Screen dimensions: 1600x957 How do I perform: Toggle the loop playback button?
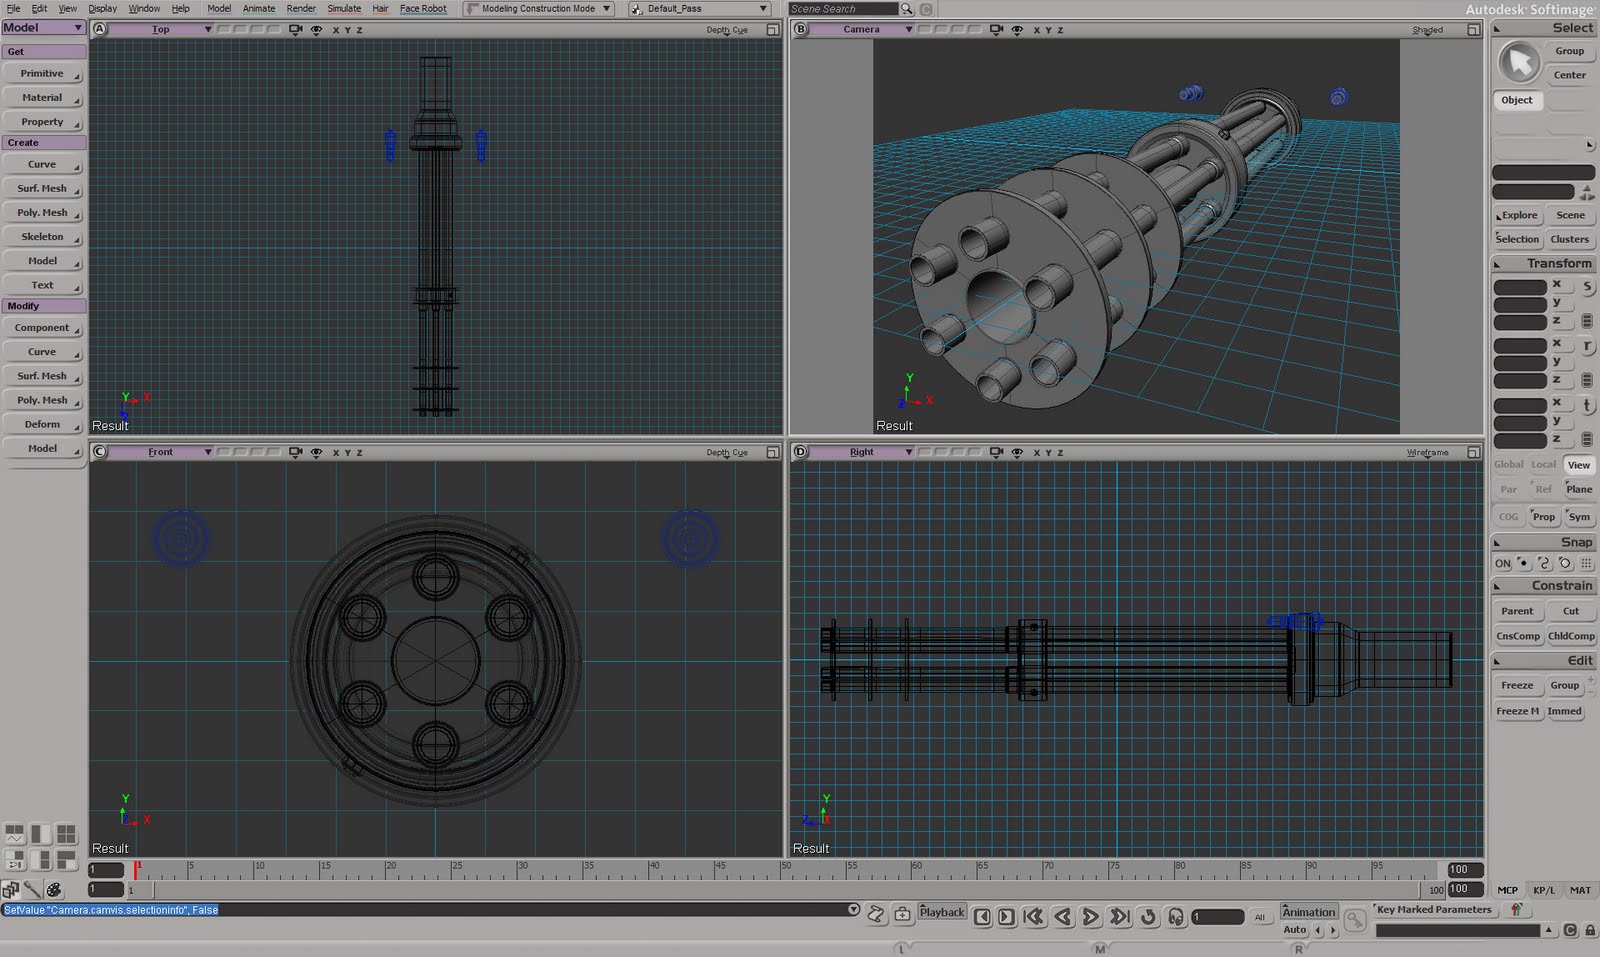(x=1148, y=916)
